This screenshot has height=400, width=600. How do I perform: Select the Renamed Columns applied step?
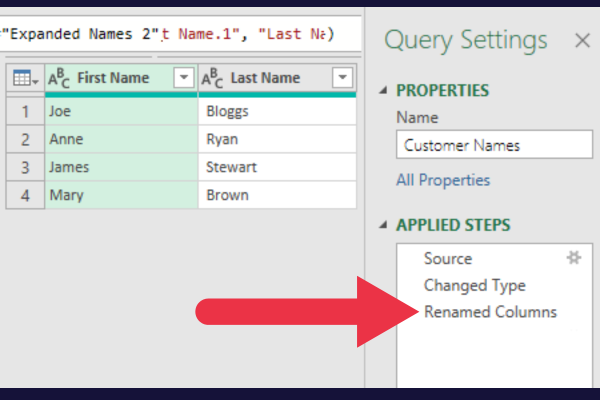pyautogui.click(x=490, y=312)
